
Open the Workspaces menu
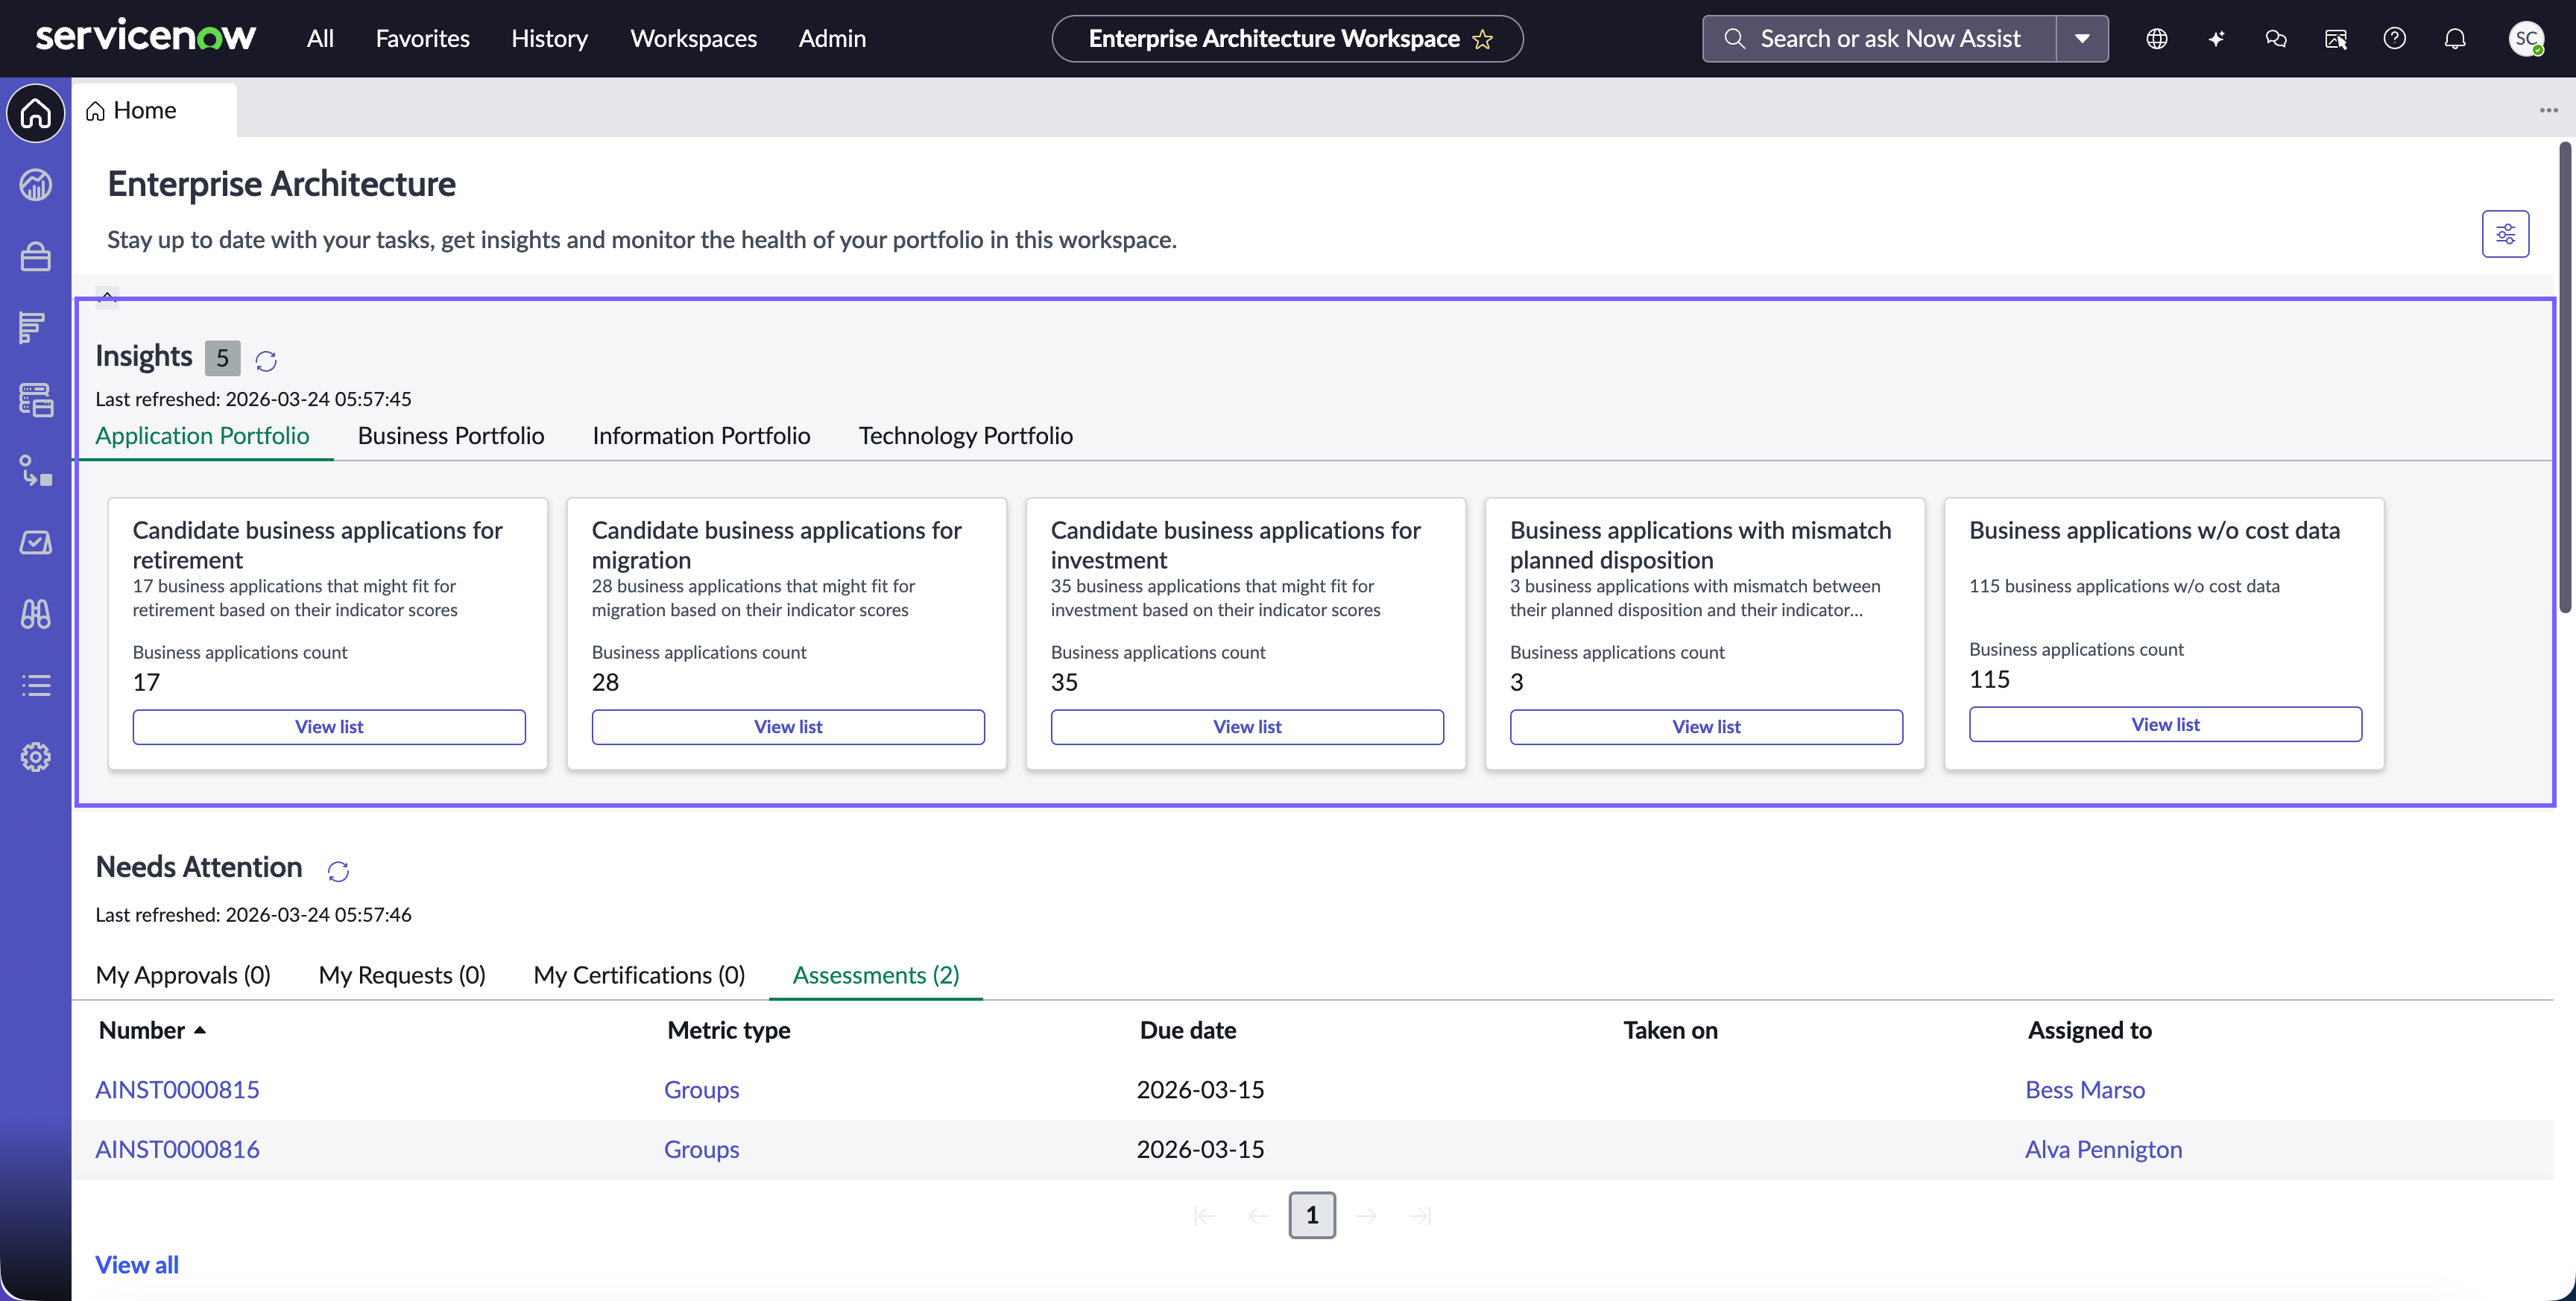(694, 38)
